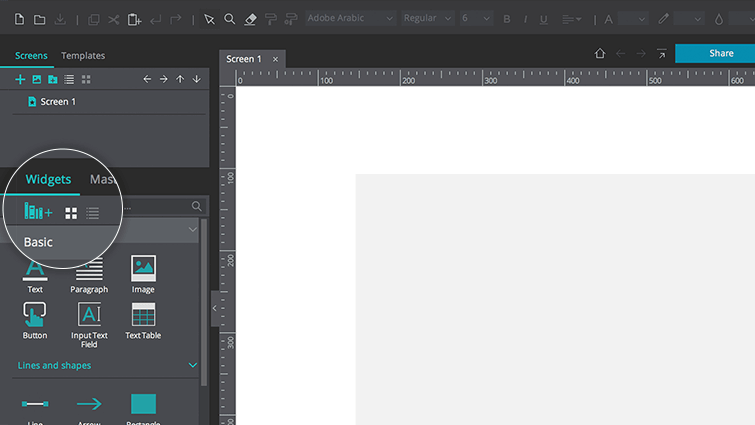The width and height of the screenshot is (755, 425).
Task: Toggle Bold text formatting
Action: [x=507, y=19]
